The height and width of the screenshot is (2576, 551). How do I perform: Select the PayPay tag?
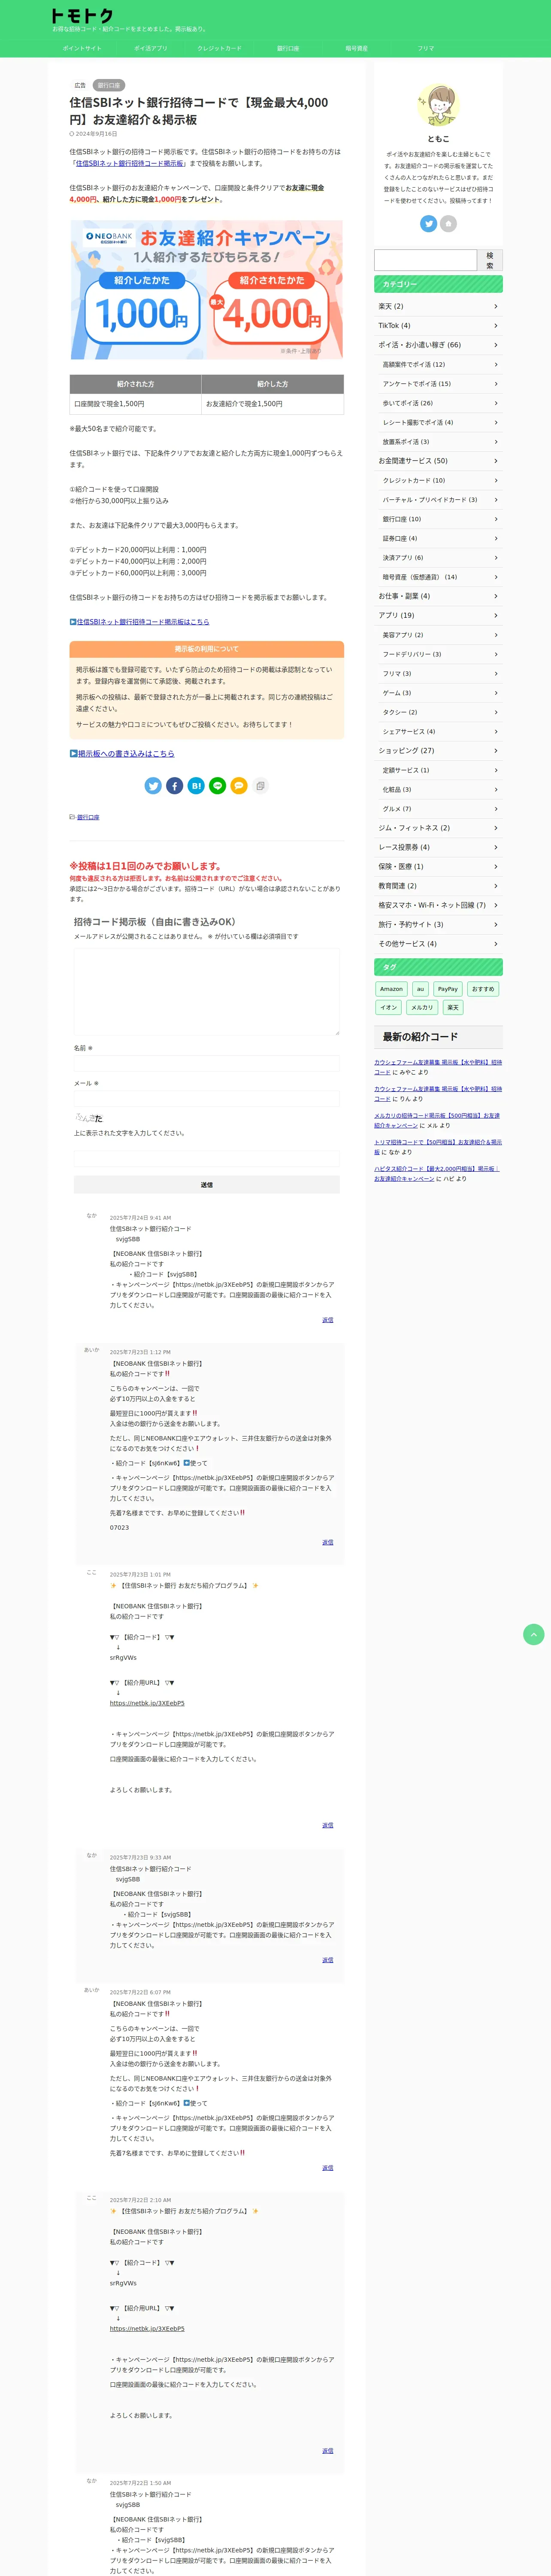(448, 989)
